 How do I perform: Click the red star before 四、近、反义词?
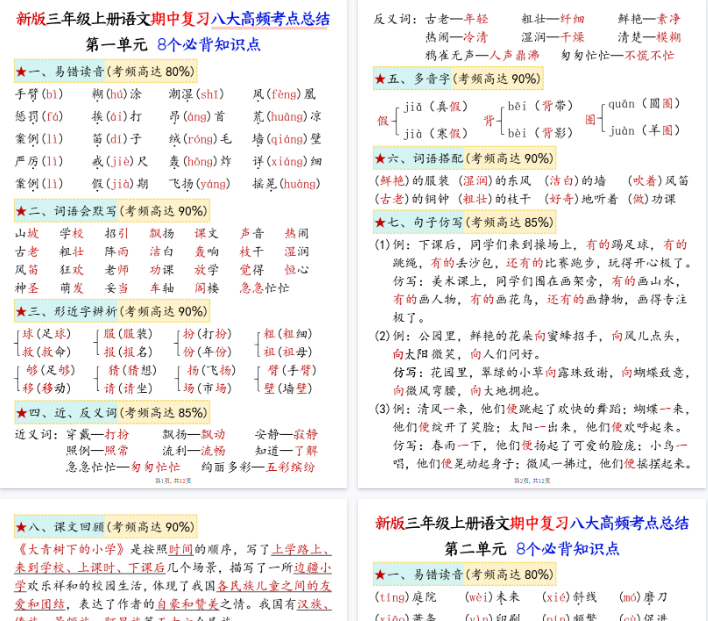21,411
